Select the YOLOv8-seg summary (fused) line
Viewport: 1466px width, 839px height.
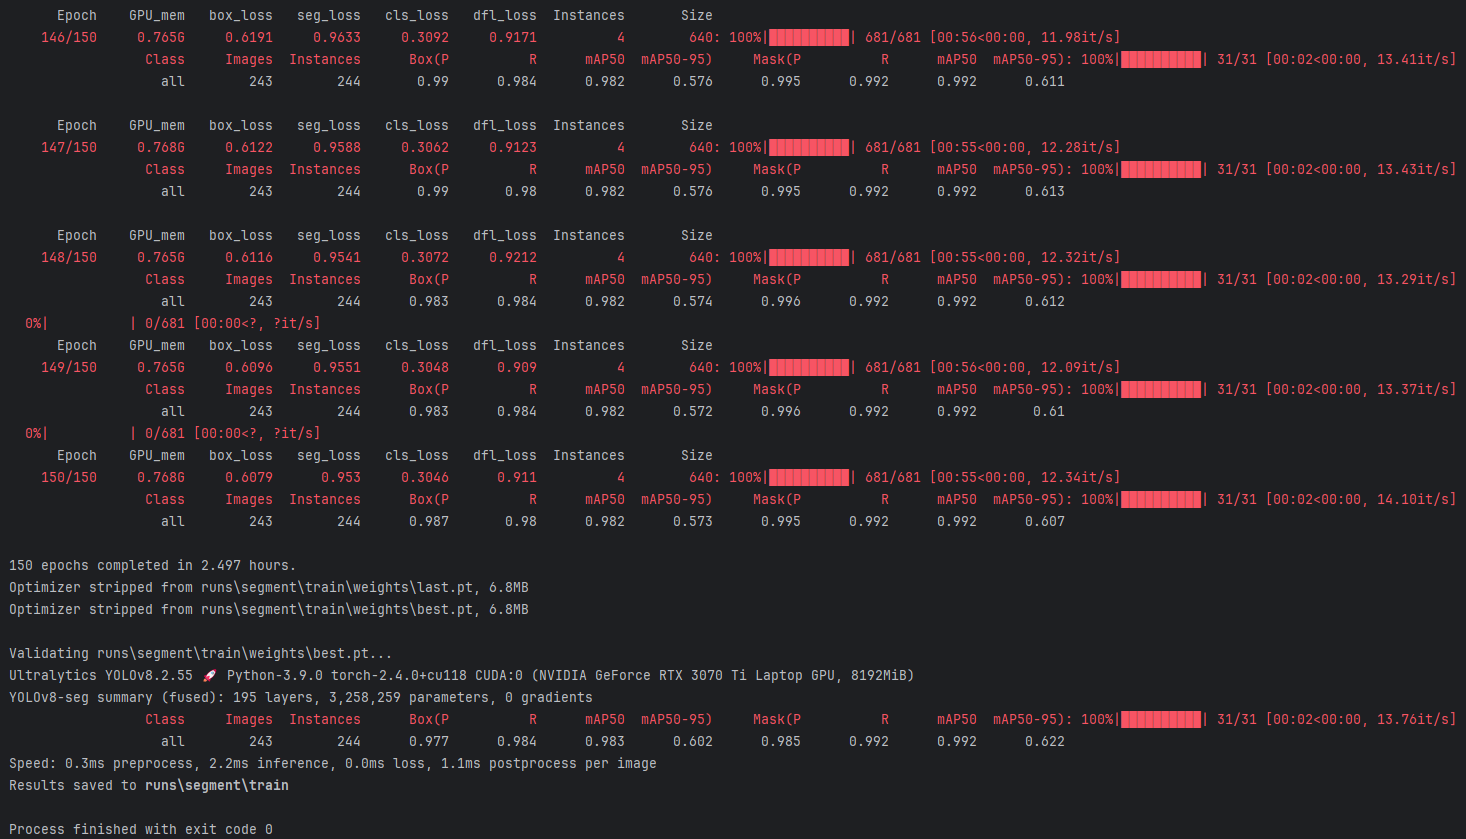click(x=301, y=697)
